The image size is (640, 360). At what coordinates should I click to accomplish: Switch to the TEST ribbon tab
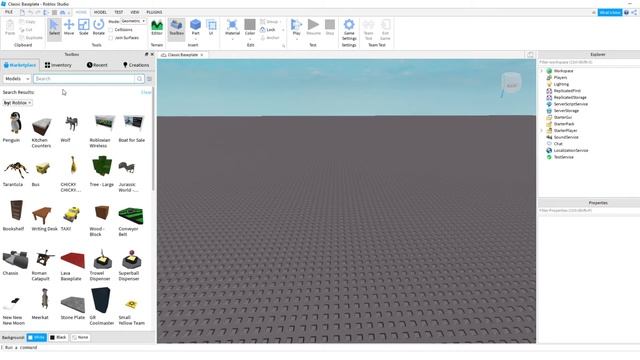(x=118, y=12)
